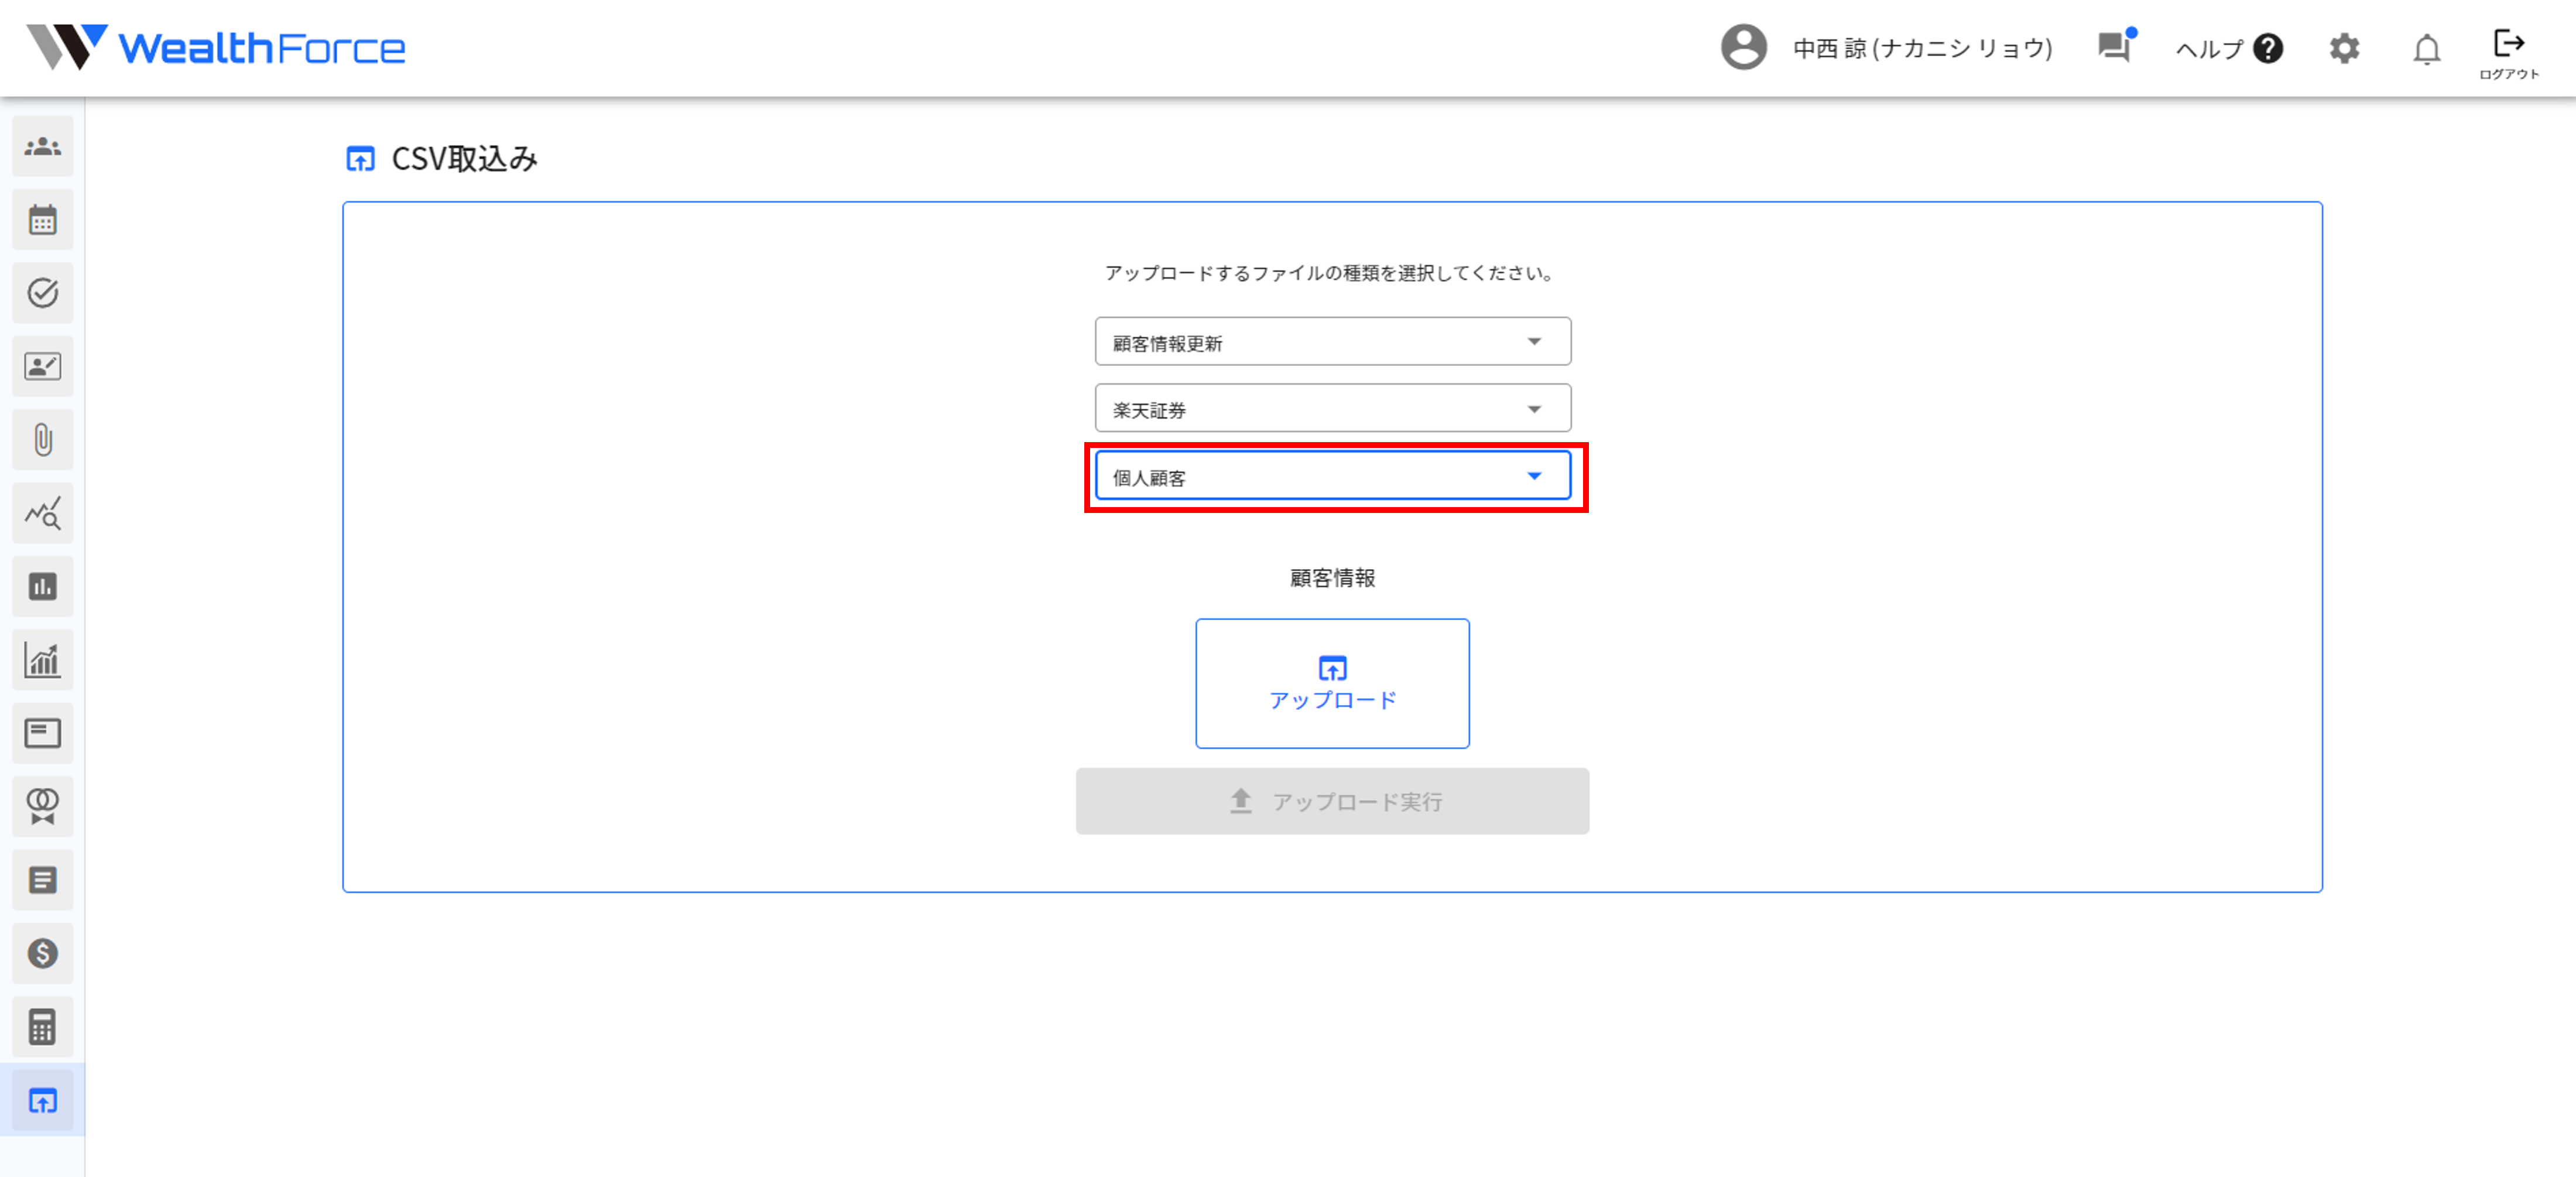Expand the 楽天証券 dropdown

1332,409
